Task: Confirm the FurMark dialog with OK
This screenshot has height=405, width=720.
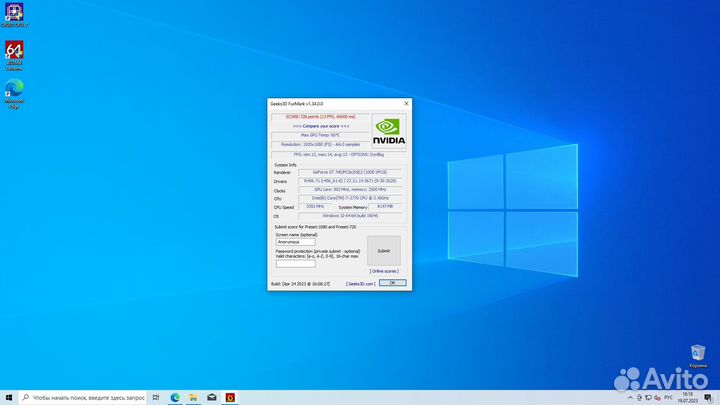Action: tap(393, 283)
